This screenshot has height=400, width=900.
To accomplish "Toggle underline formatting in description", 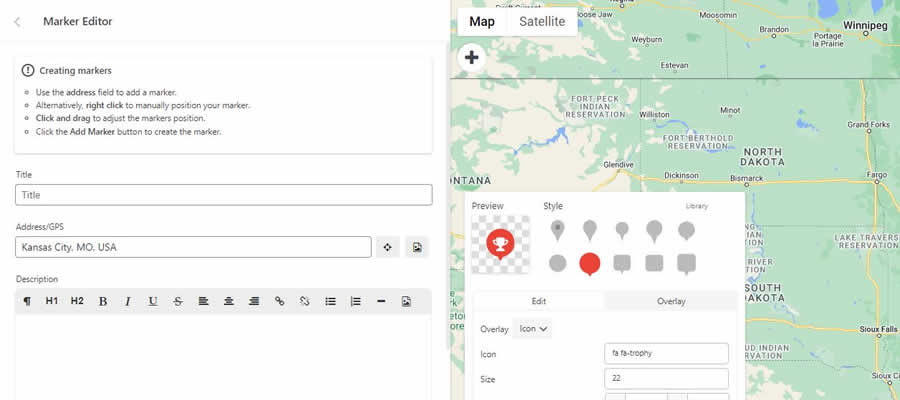I will point(153,301).
